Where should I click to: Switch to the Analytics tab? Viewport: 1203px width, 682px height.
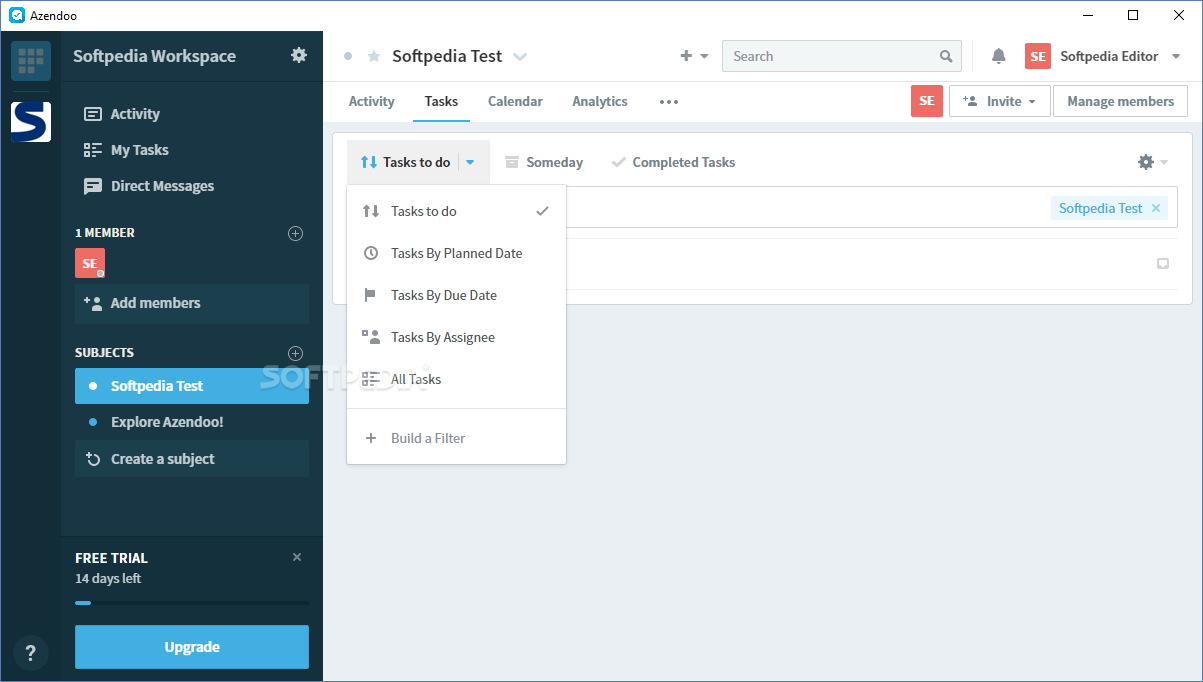pyautogui.click(x=600, y=101)
